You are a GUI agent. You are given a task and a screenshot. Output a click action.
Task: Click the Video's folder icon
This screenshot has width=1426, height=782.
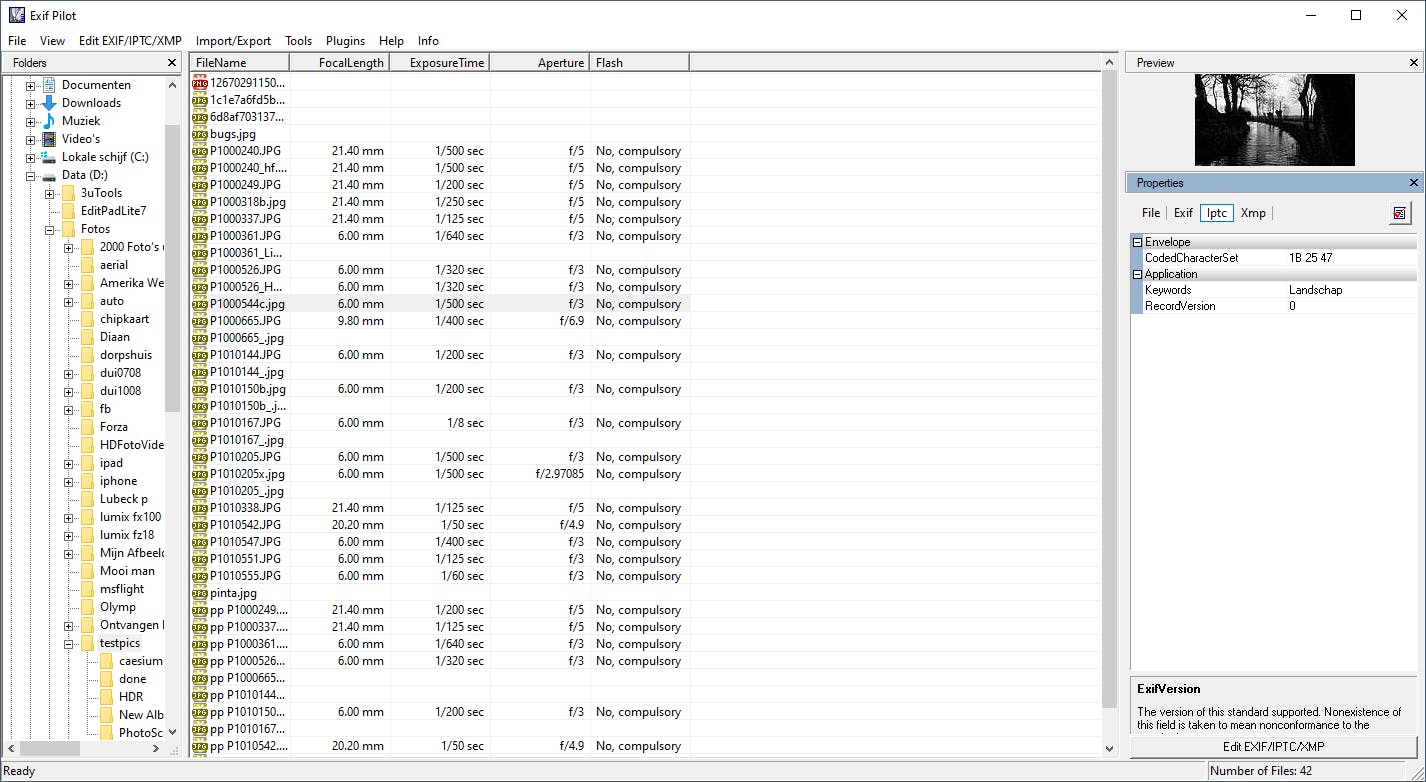[49, 139]
